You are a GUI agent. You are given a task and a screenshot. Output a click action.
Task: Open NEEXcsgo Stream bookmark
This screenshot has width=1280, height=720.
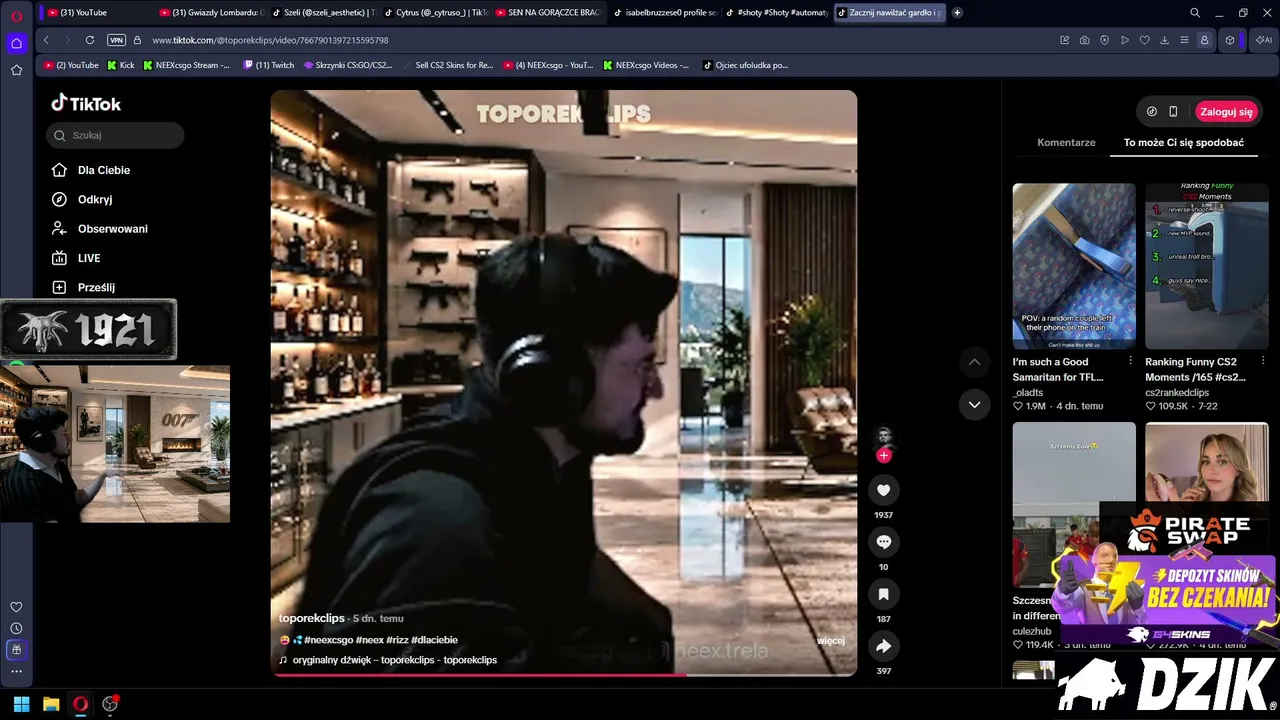click(x=186, y=65)
